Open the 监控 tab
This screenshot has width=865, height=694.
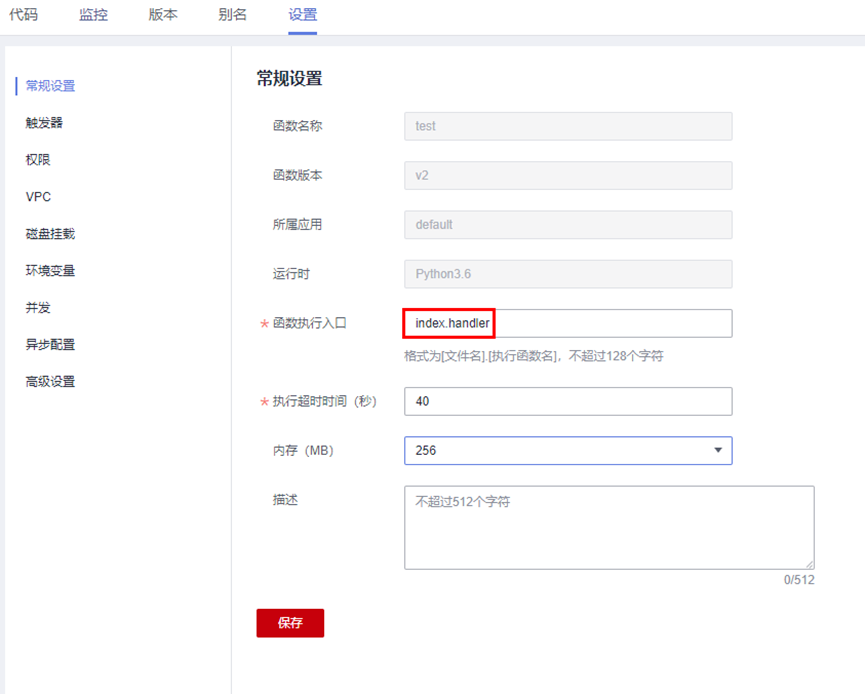93,15
